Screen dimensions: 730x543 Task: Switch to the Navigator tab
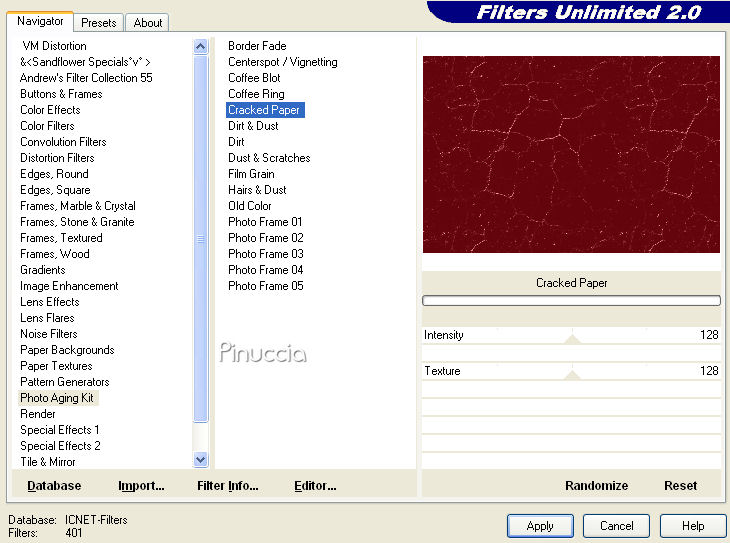[40, 21]
